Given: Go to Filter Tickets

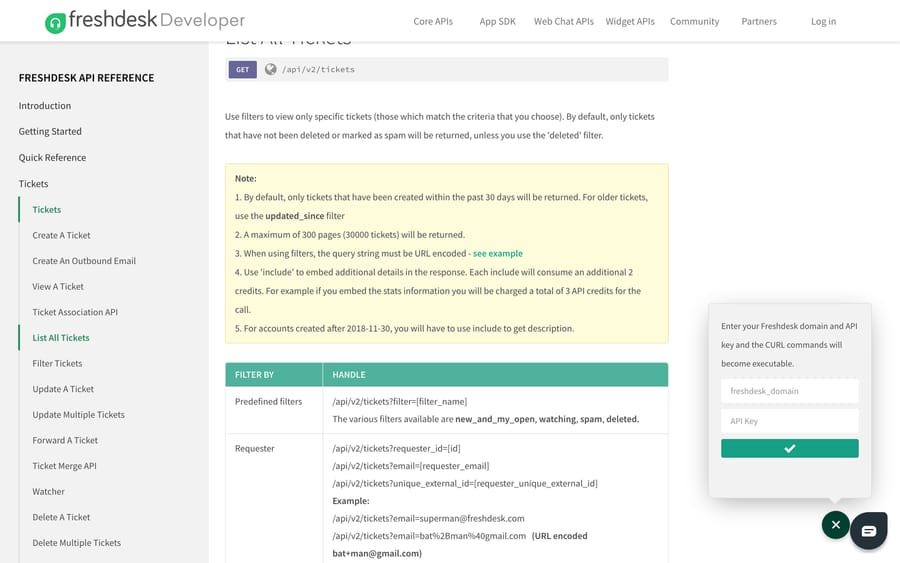Looking at the screenshot, I should point(57,363).
